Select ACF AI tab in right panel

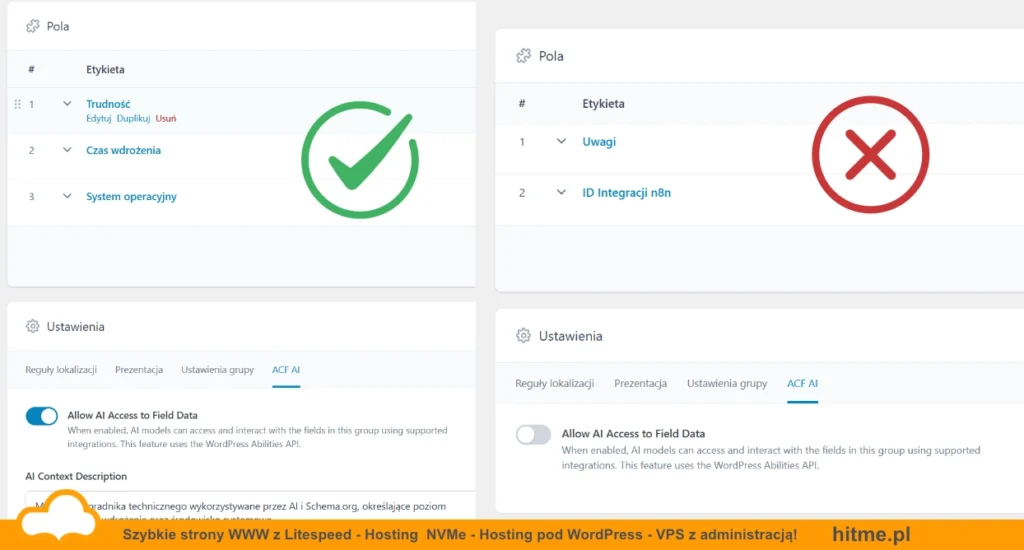pyautogui.click(x=803, y=383)
